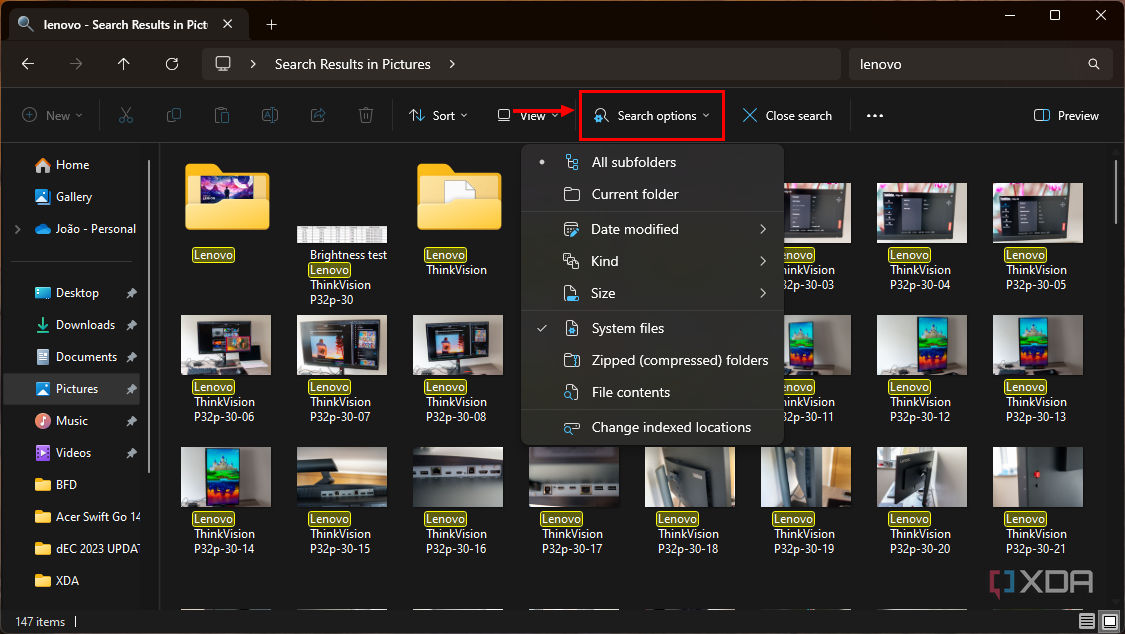The width and height of the screenshot is (1125, 634).
Task: Click the Paste icon
Action: coord(221,115)
